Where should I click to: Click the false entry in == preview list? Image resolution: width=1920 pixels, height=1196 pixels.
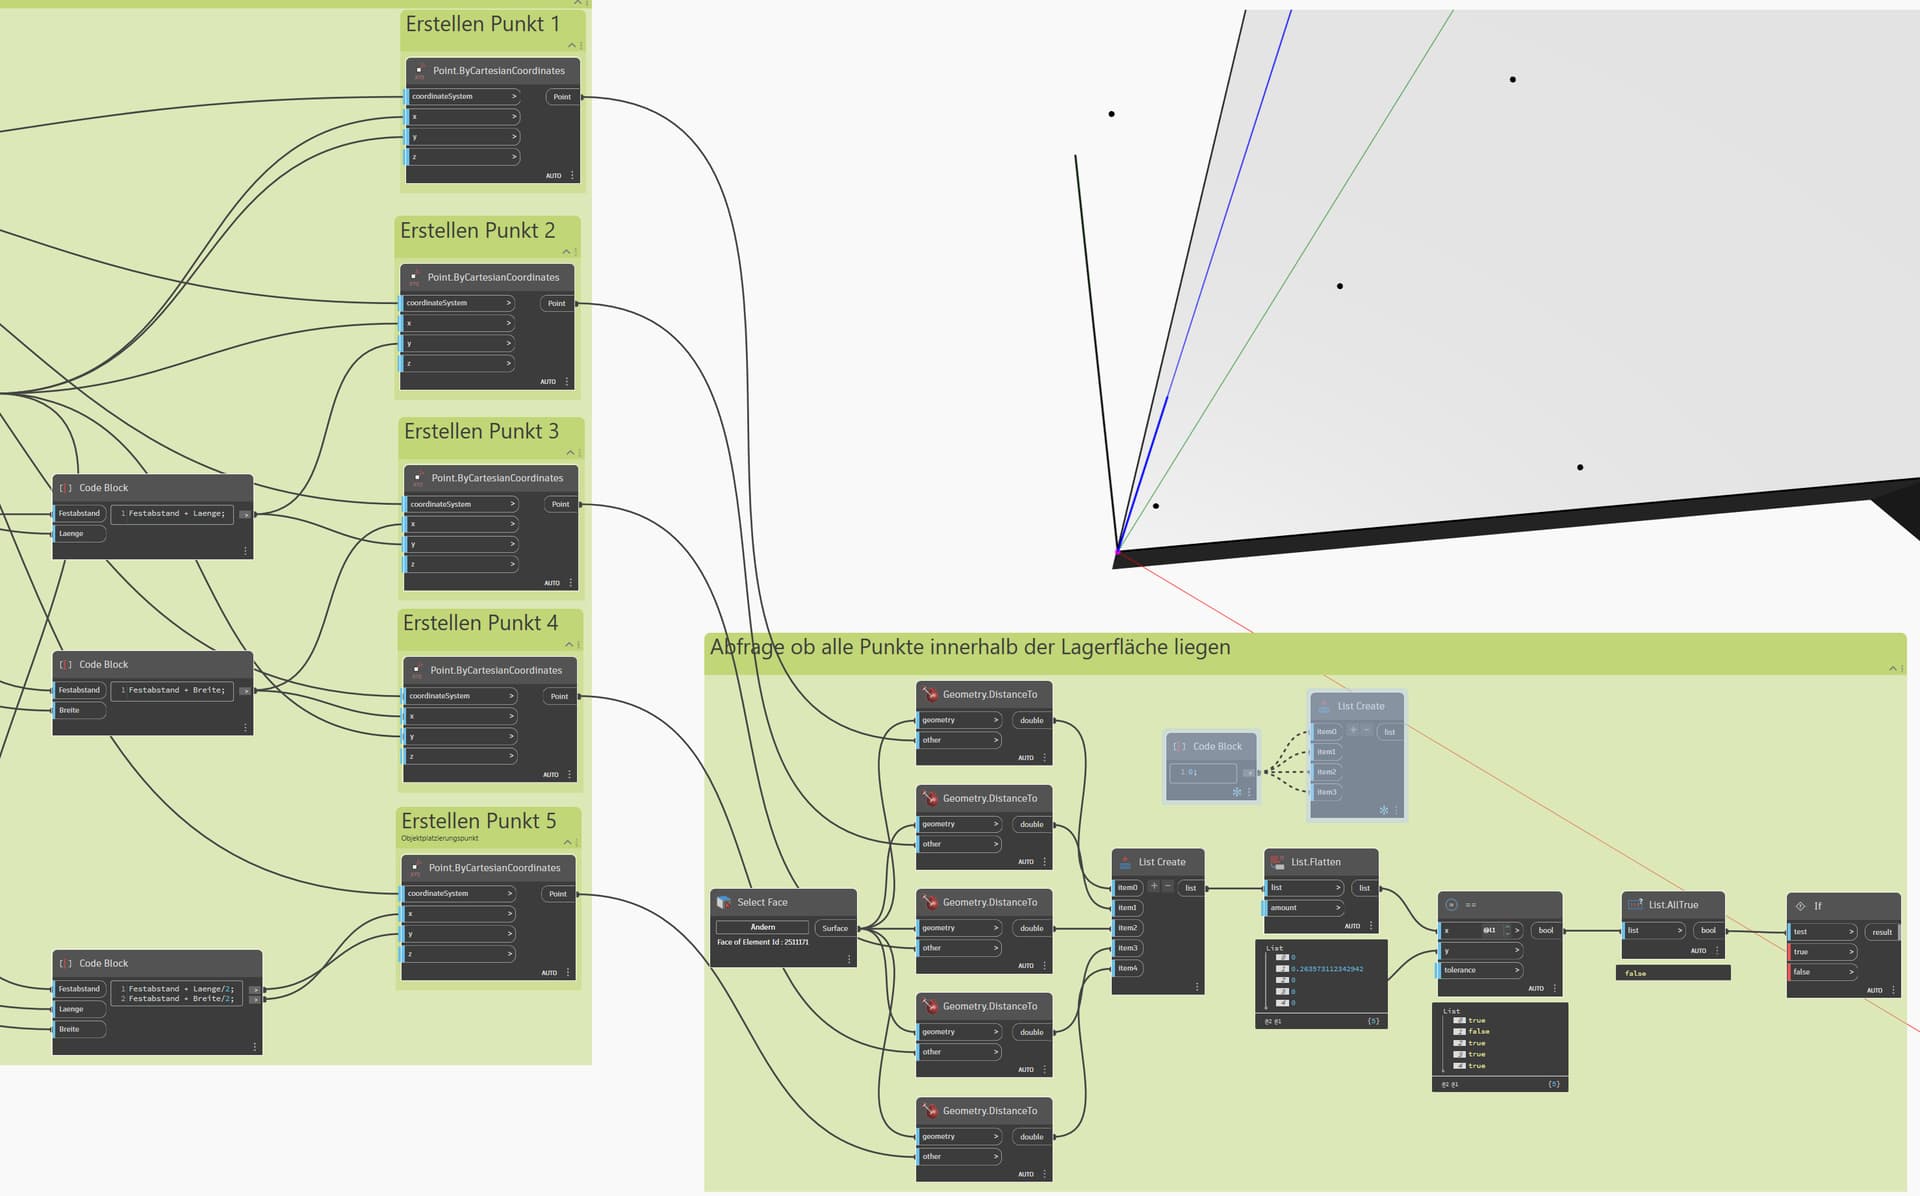[x=1479, y=1032]
